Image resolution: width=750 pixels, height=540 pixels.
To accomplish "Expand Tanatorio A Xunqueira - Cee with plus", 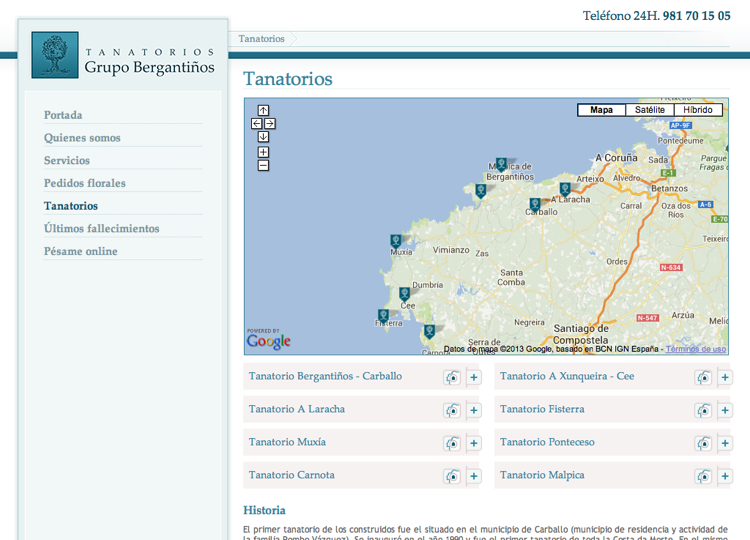I will click(725, 377).
